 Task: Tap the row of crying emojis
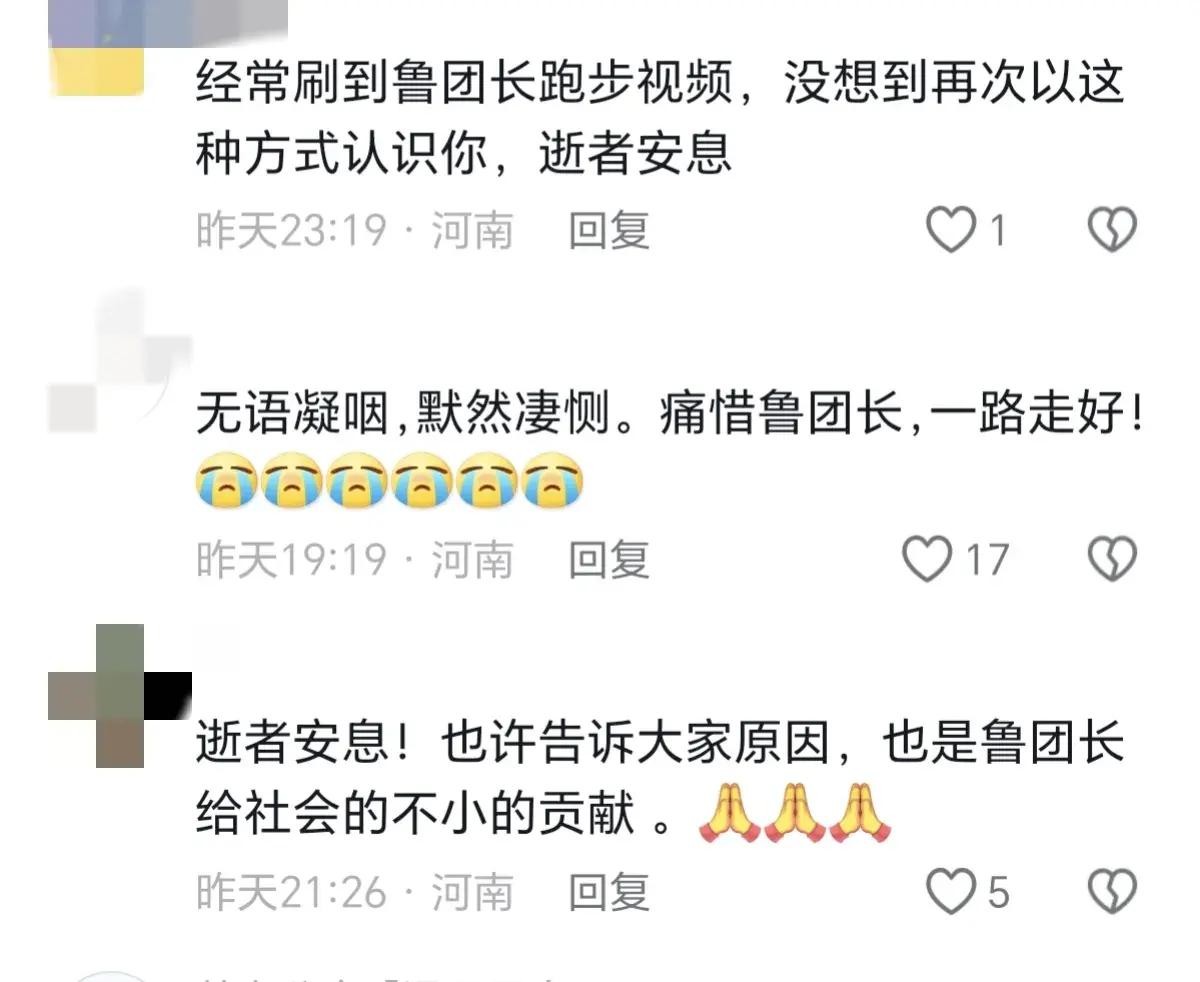coord(389,479)
